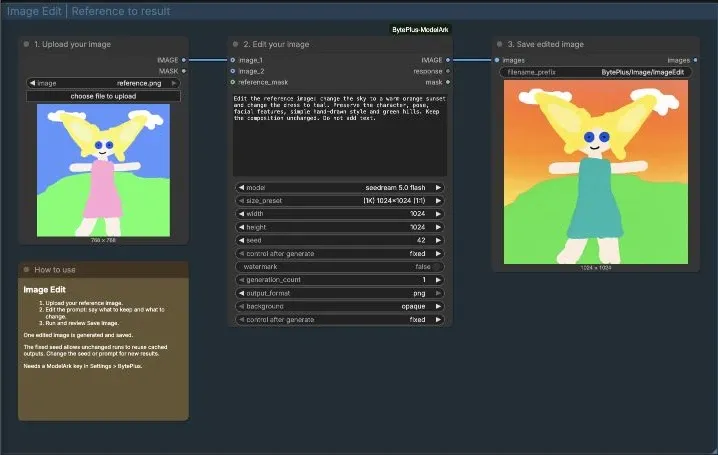
Task: Click 'Needs a ModelArk key in Settings' note line
Action: pos(82,366)
